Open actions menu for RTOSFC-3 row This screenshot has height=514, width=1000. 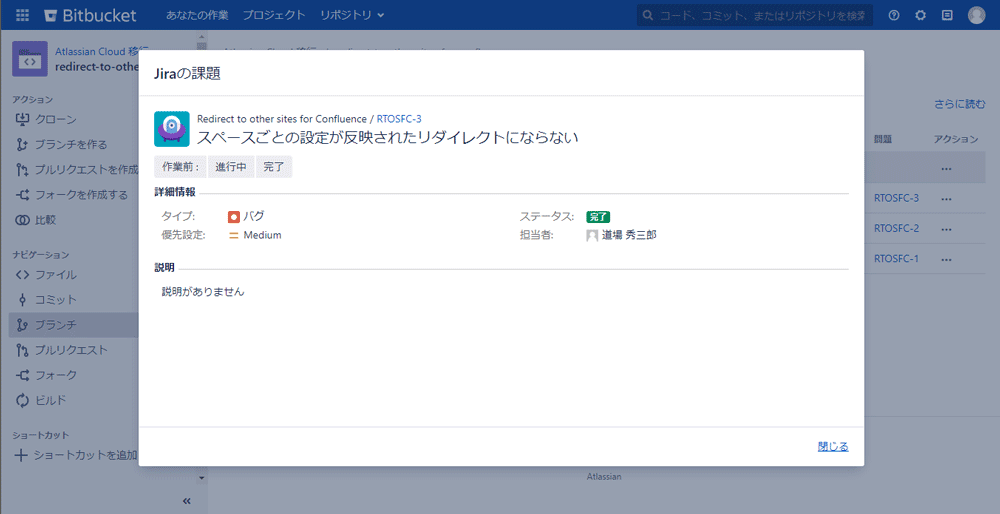coord(946,198)
